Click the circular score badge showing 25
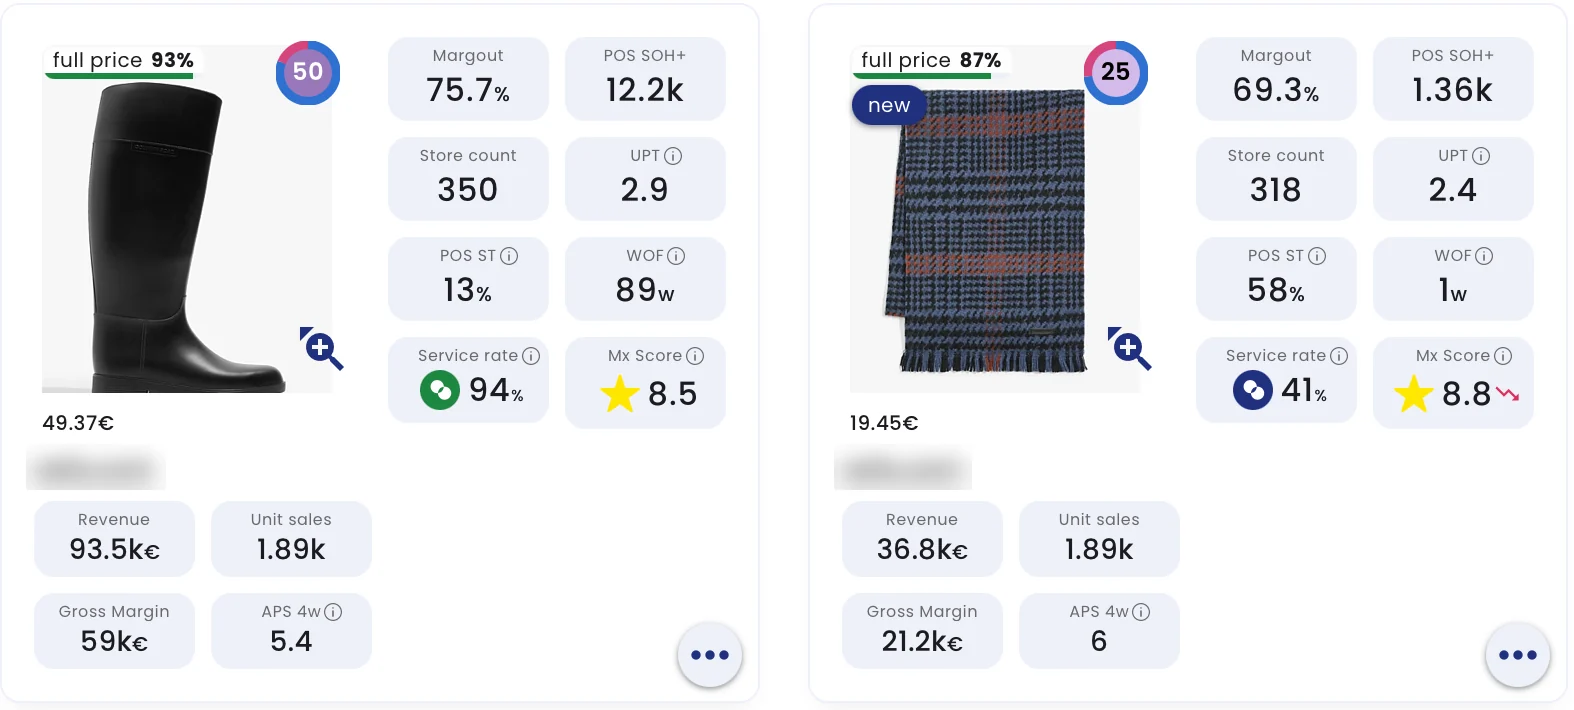1574x710 pixels. click(x=1116, y=72)
